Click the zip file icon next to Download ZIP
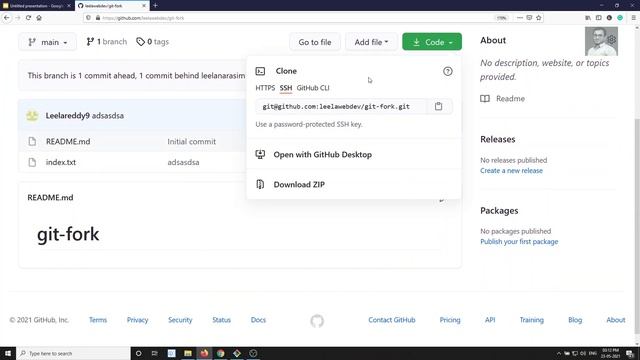The width and height of the screenshot is (640, 360). [260, 184]
